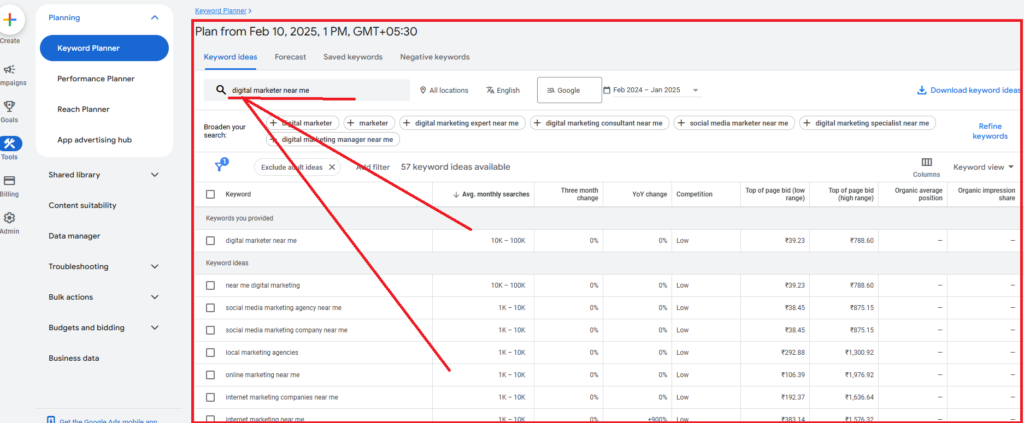Open the Admin gear icon
This screenshot has width=1024, height=423.
point(9,218)
